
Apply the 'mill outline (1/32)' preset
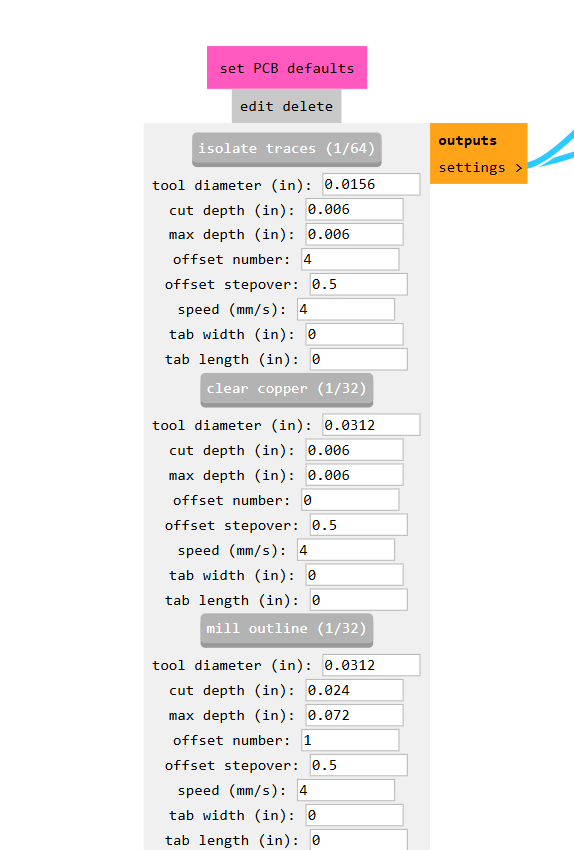click(x=287, y=629)
